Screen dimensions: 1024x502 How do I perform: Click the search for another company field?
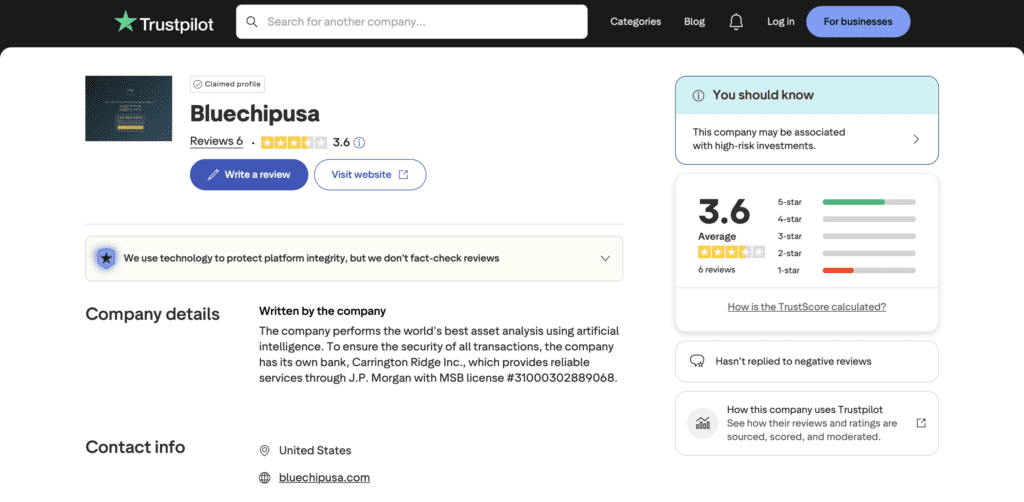coord(420,21)
